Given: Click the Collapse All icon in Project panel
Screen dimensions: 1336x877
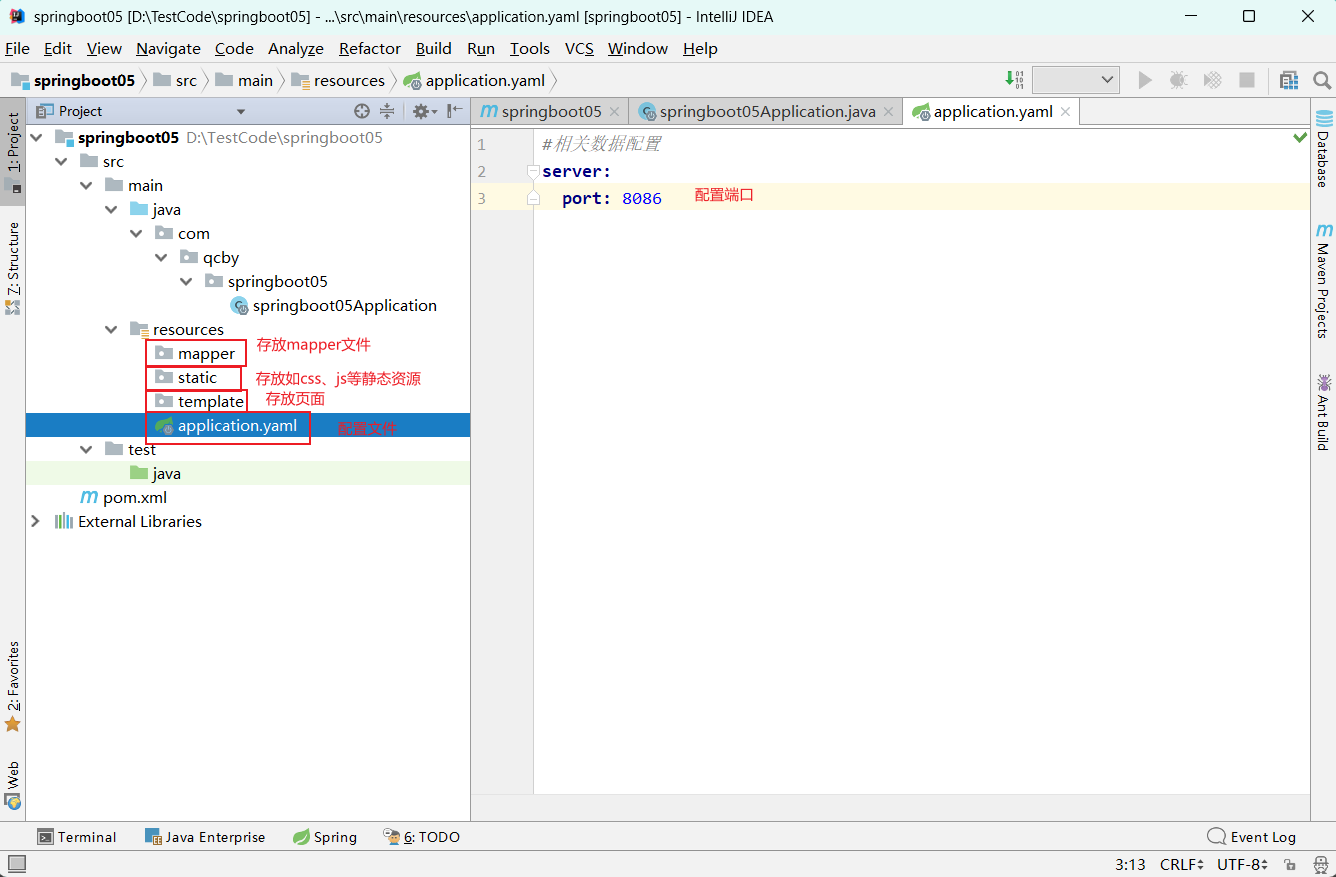Looking at the screenshot, I should pyautogui.click(x=386, y=111).
